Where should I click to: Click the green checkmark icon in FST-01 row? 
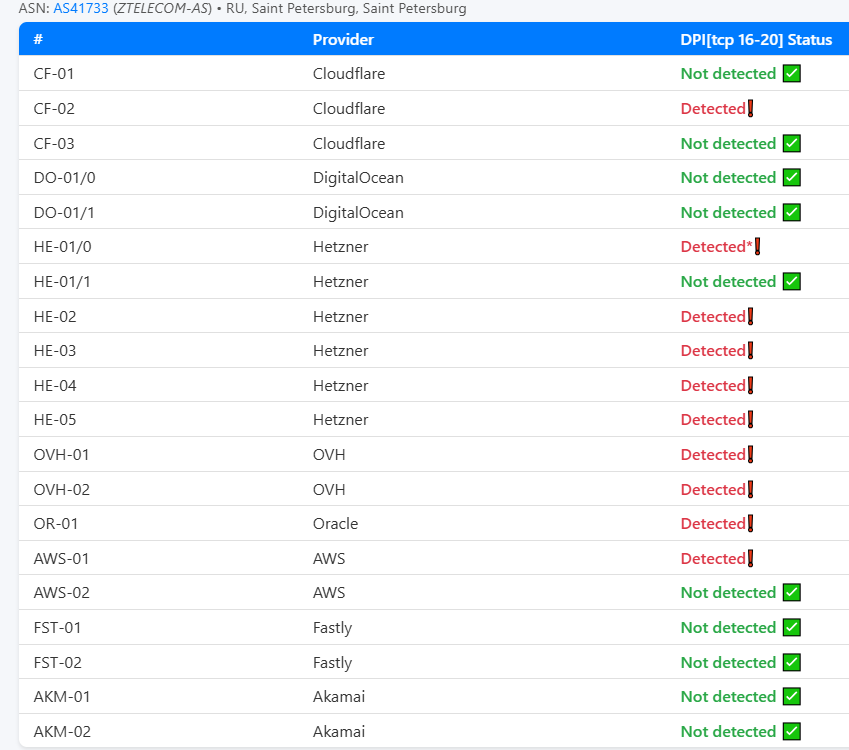(x=792, y=628)
